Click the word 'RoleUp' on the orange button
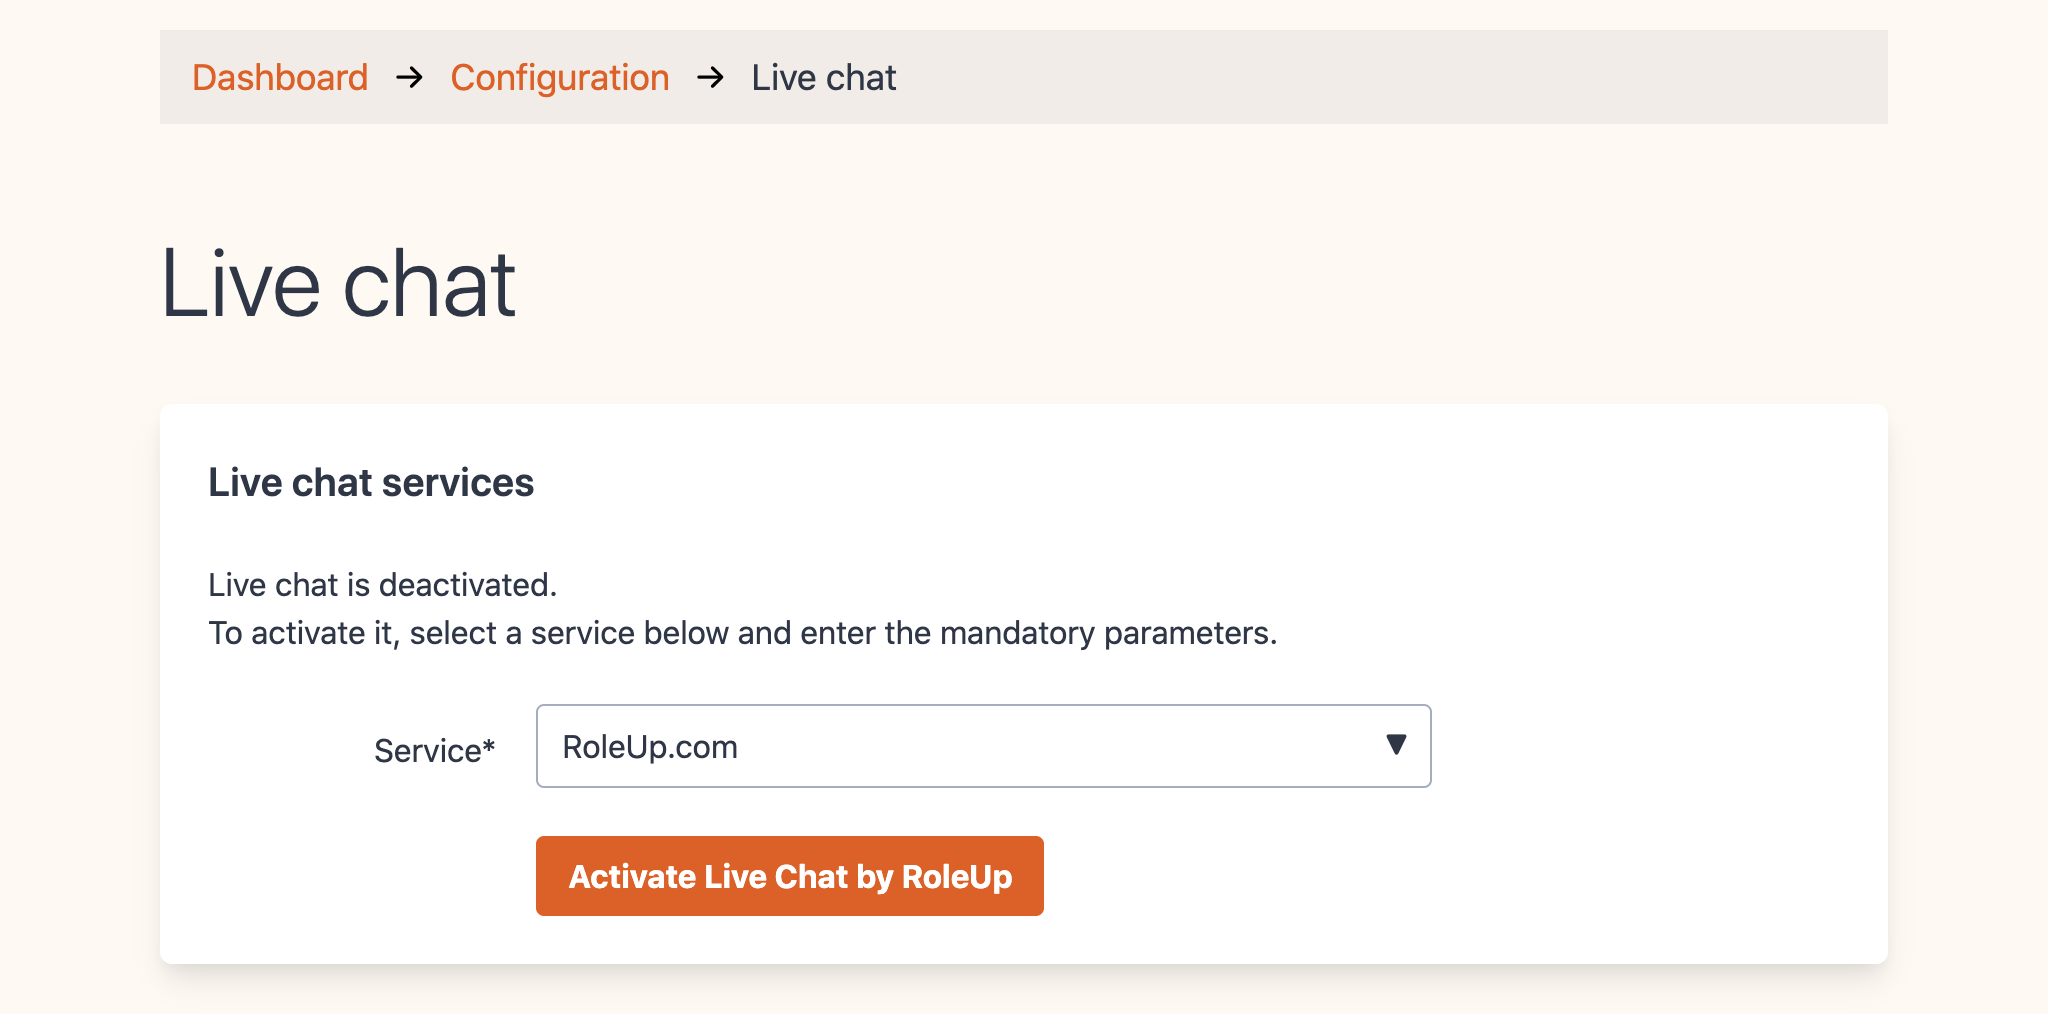 coord(957,877)
